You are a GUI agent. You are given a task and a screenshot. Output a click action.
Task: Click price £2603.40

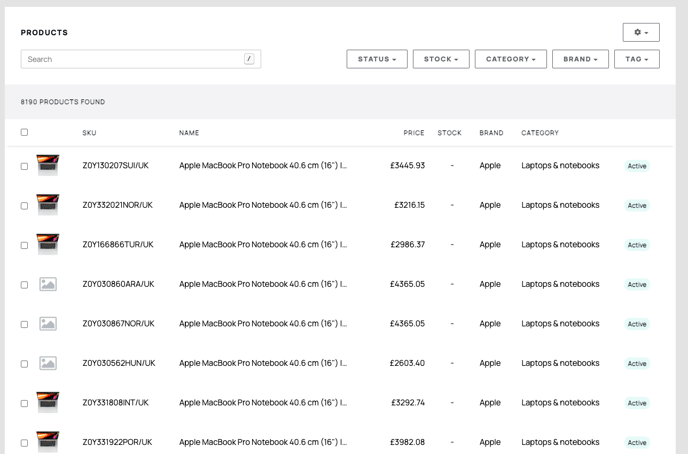coord(407,363)
